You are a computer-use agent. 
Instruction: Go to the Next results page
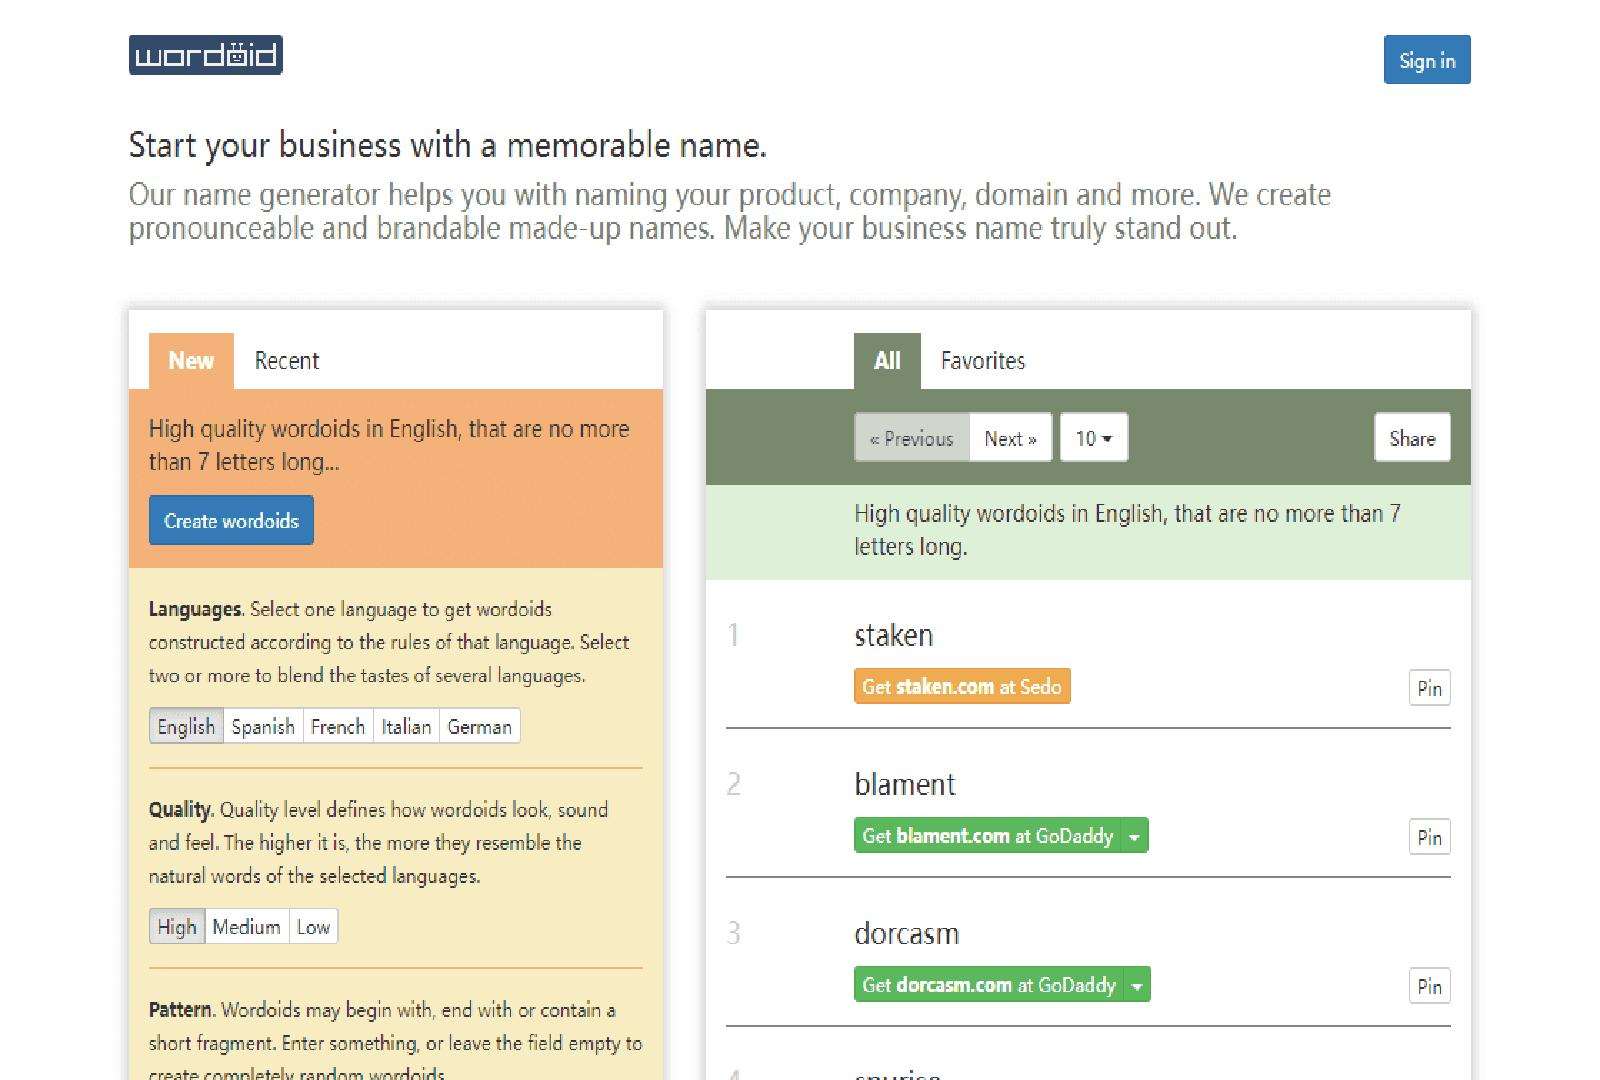(x=1010, y=438)
